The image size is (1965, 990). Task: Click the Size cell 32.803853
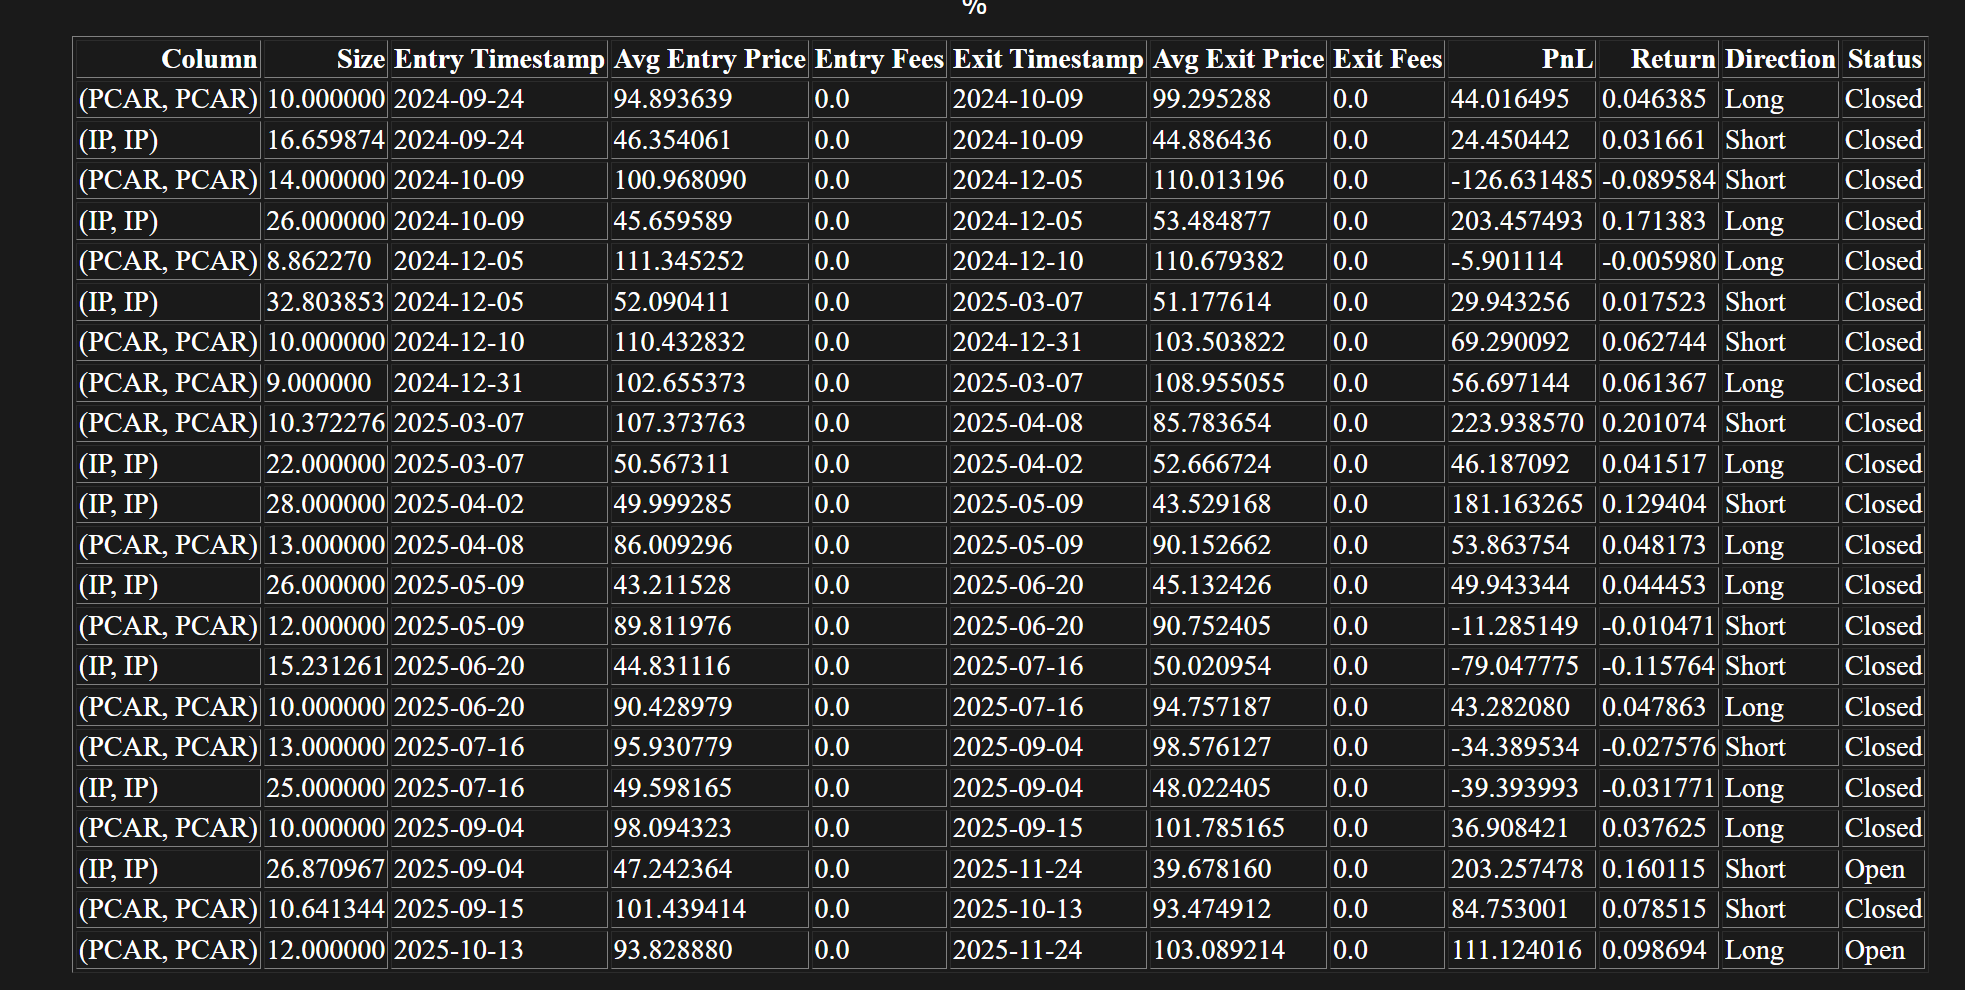pos(325,302)
